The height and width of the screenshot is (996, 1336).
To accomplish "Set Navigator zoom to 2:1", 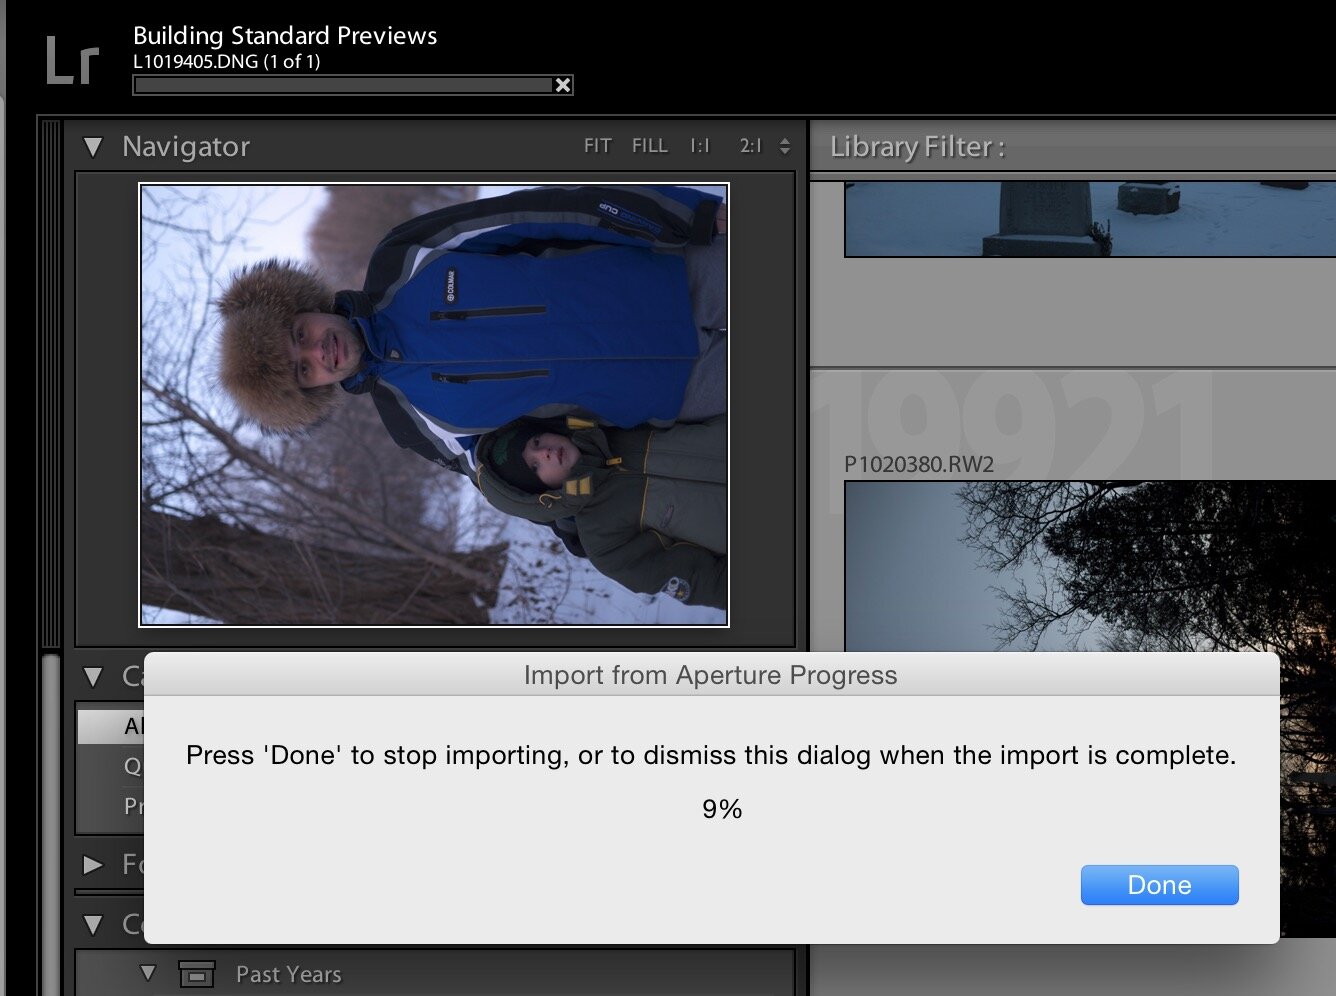I will pyautogui.click(x=751, y=146).
